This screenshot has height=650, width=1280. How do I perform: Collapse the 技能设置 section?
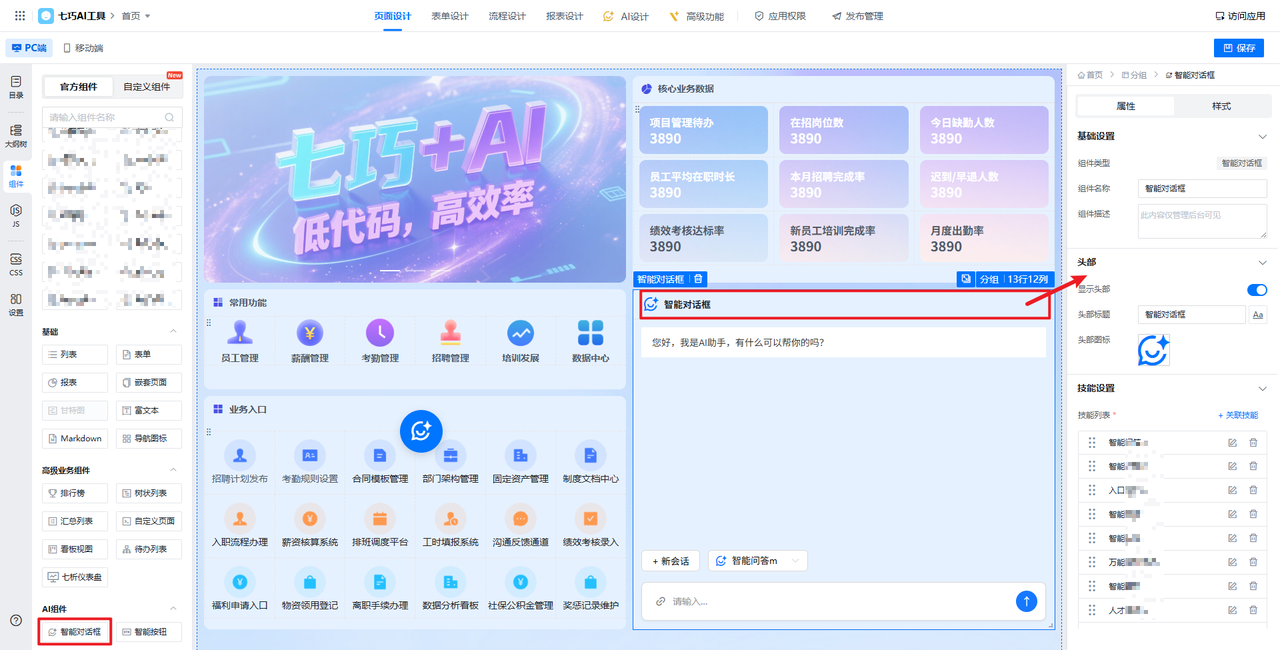pos(1261,388)
